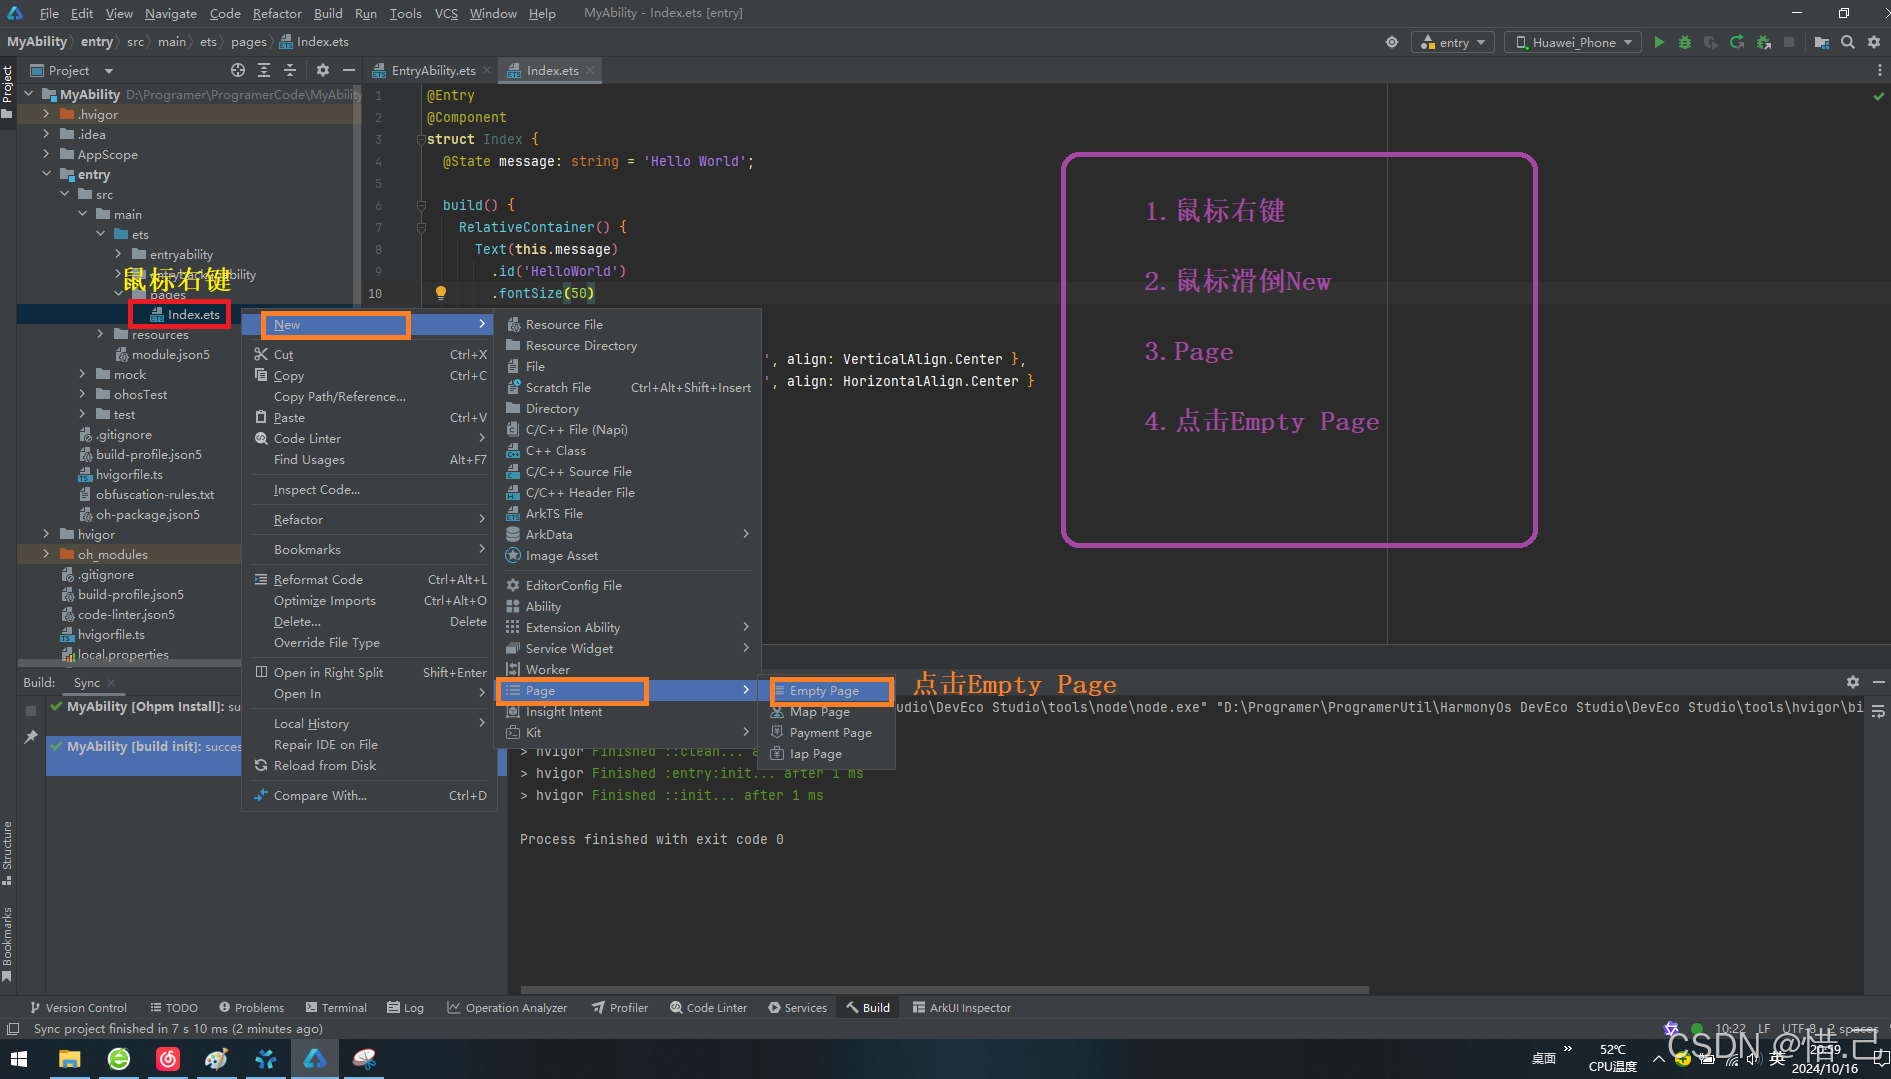Click Select Opened File icon in Project panel
The width and height of the screenshot is (1891, 1079).
[x=238, y=70]
